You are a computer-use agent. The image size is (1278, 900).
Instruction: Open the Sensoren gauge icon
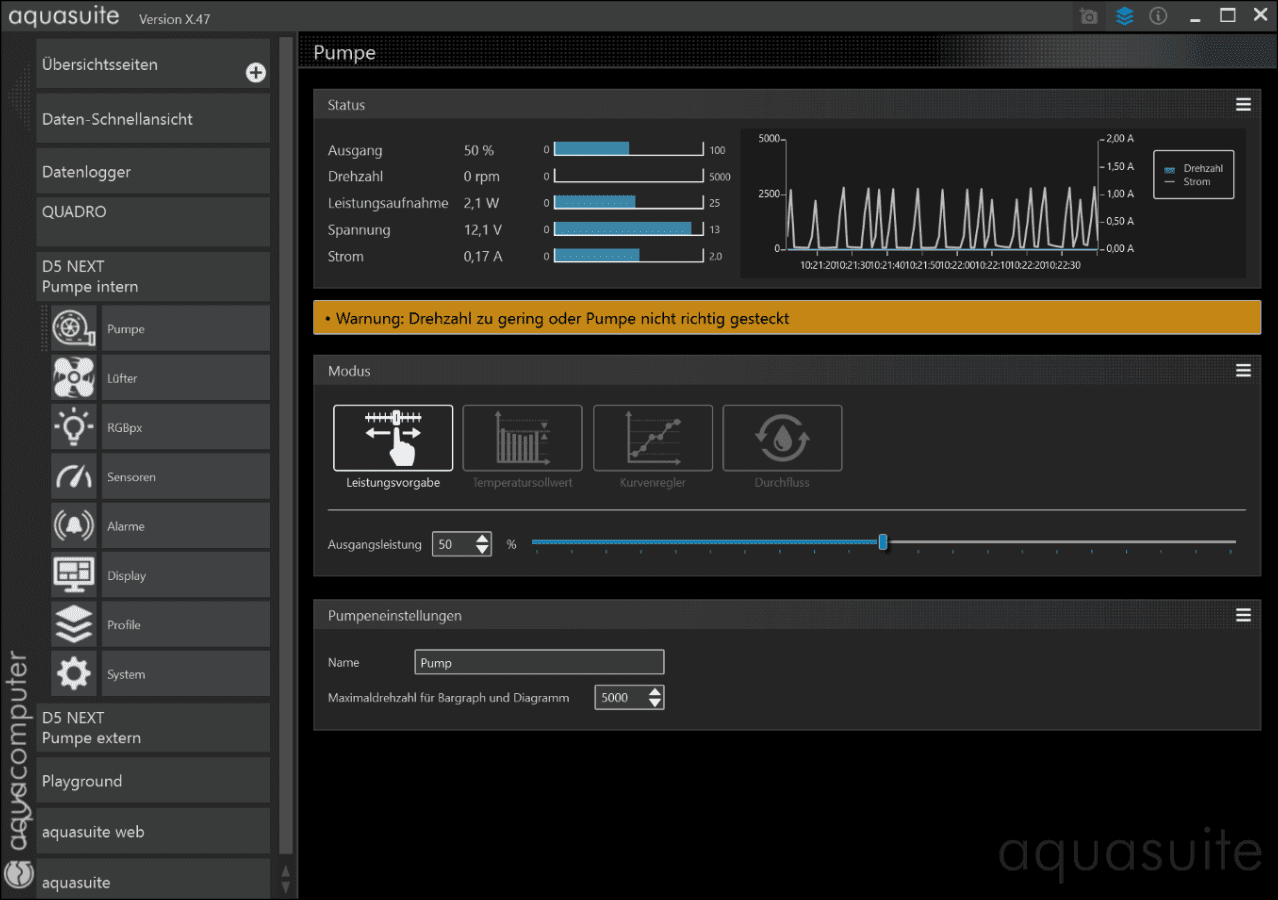click(x=74, y=477)
